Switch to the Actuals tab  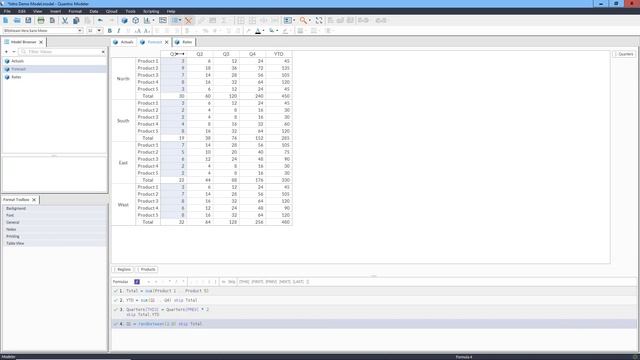click(124, 42)
